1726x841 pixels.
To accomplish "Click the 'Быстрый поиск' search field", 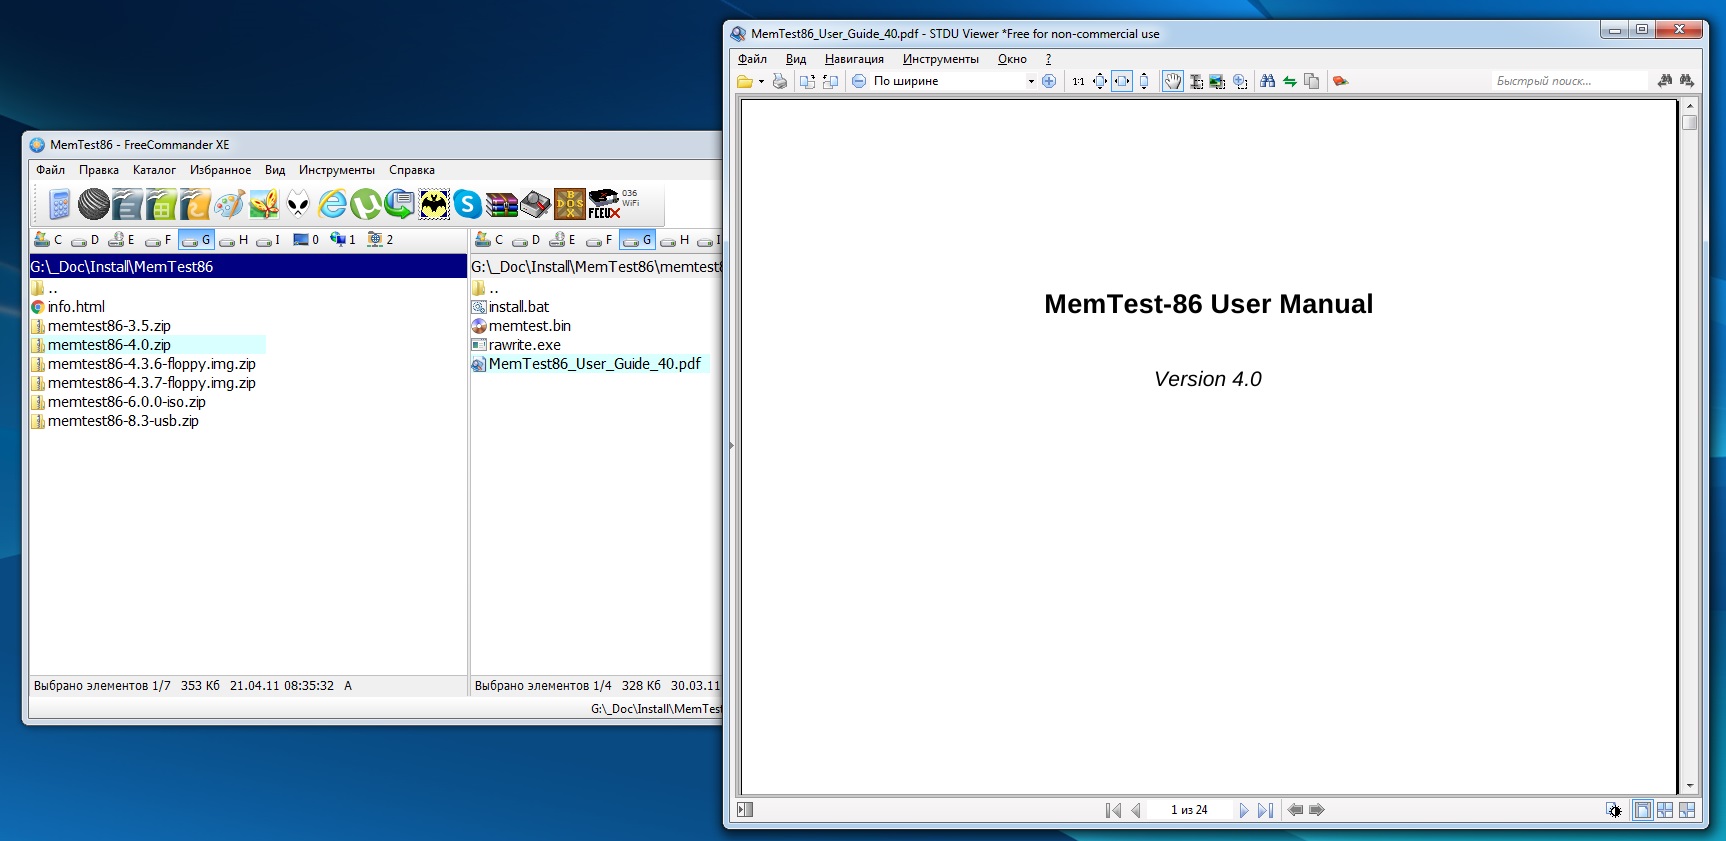I will point(1568,81).
